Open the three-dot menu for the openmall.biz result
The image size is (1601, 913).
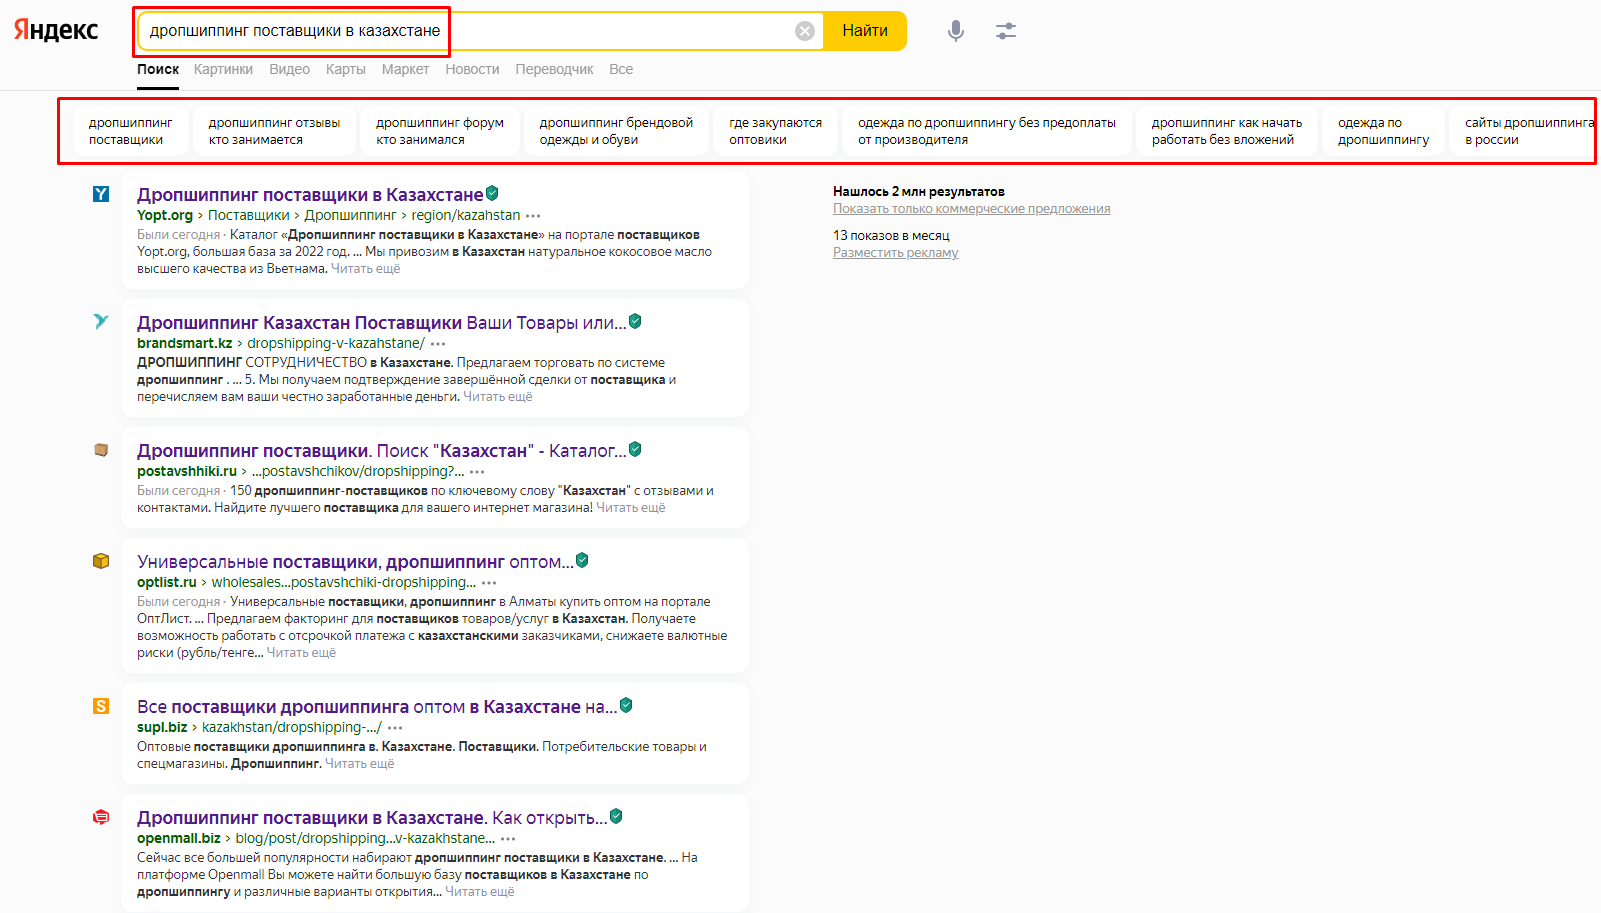[508, 839]
